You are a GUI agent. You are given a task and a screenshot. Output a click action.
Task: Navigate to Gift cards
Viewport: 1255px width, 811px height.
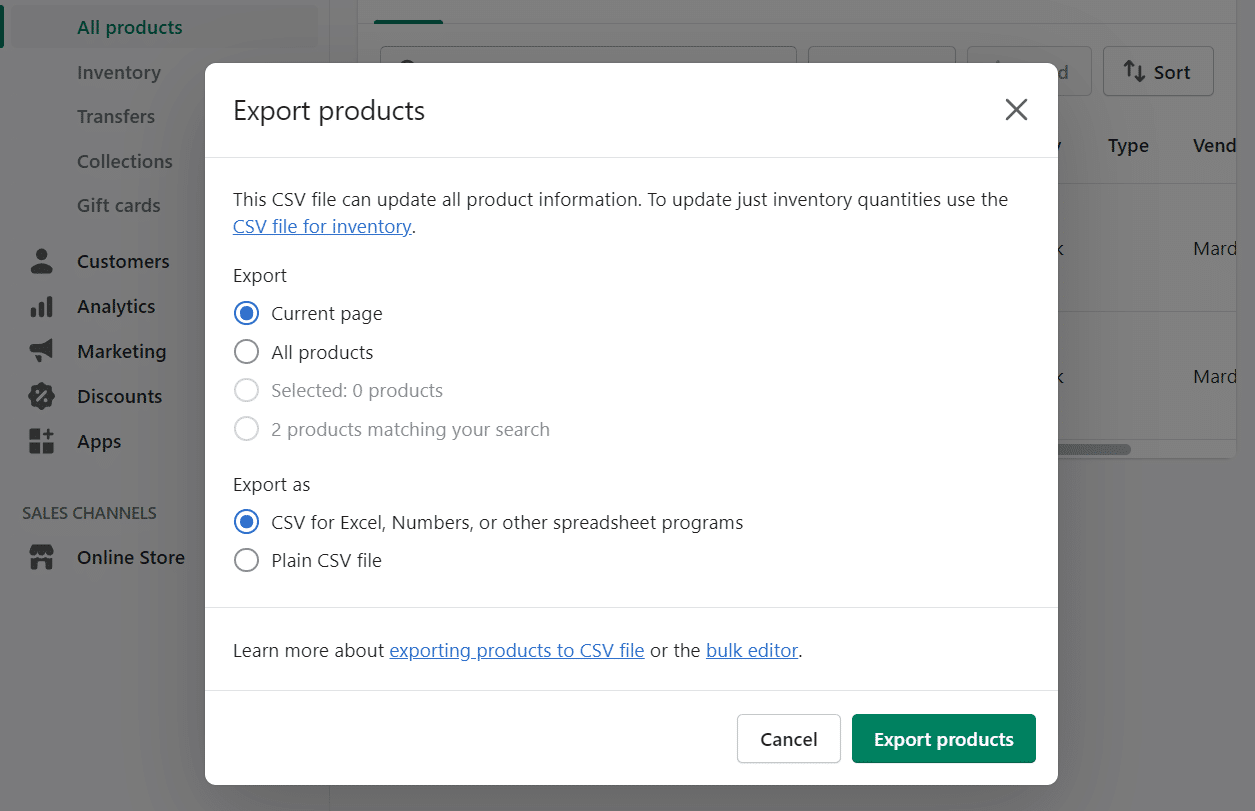coord(119,205)
